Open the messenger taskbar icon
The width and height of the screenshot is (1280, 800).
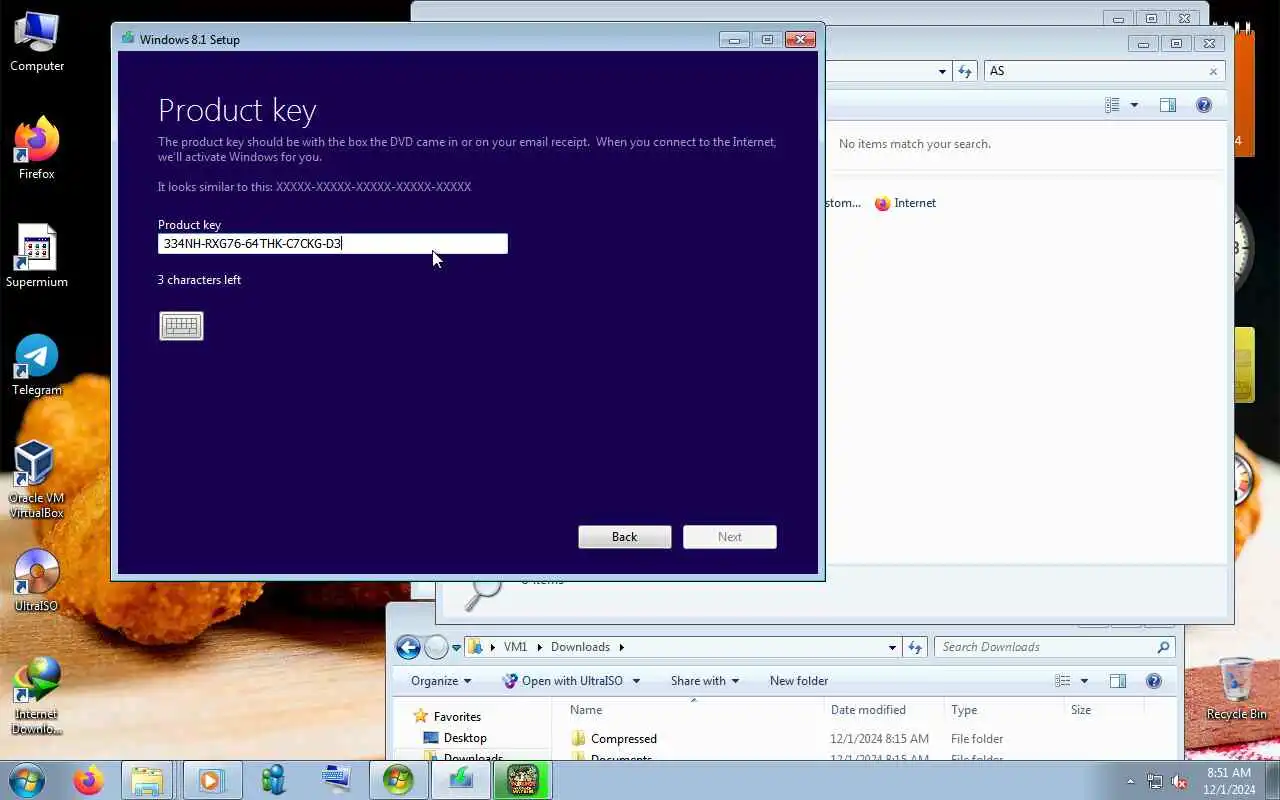click(274, 780)
